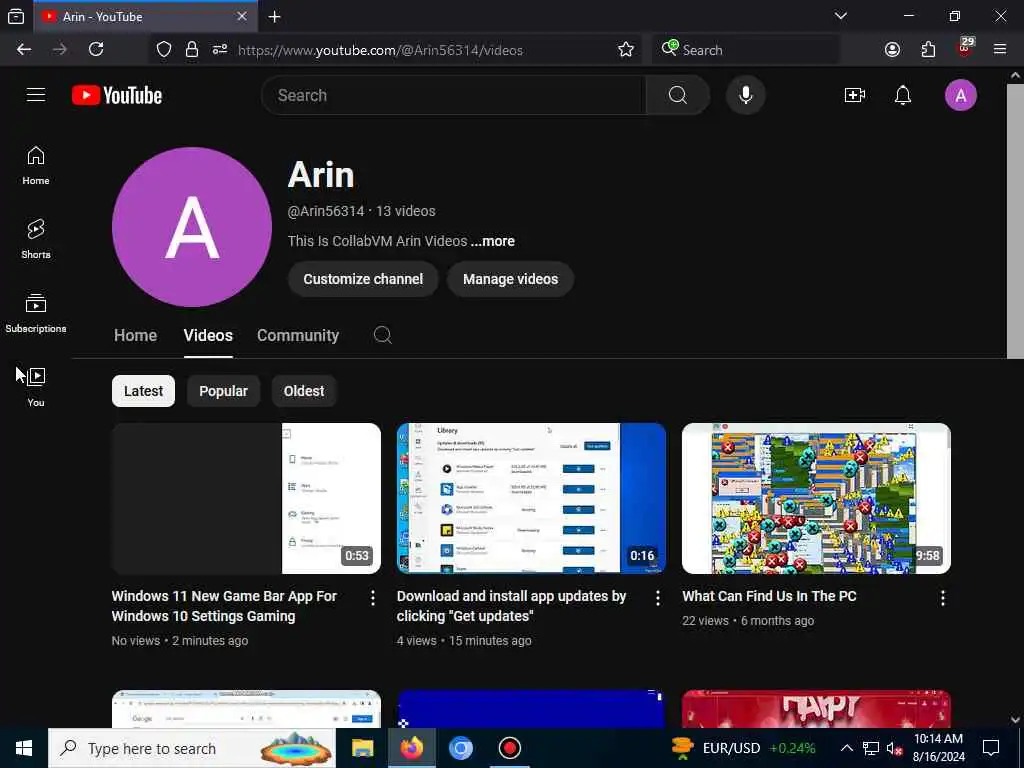
Task: Open site permissions icon in address bar
Action: tap(220, 50)
